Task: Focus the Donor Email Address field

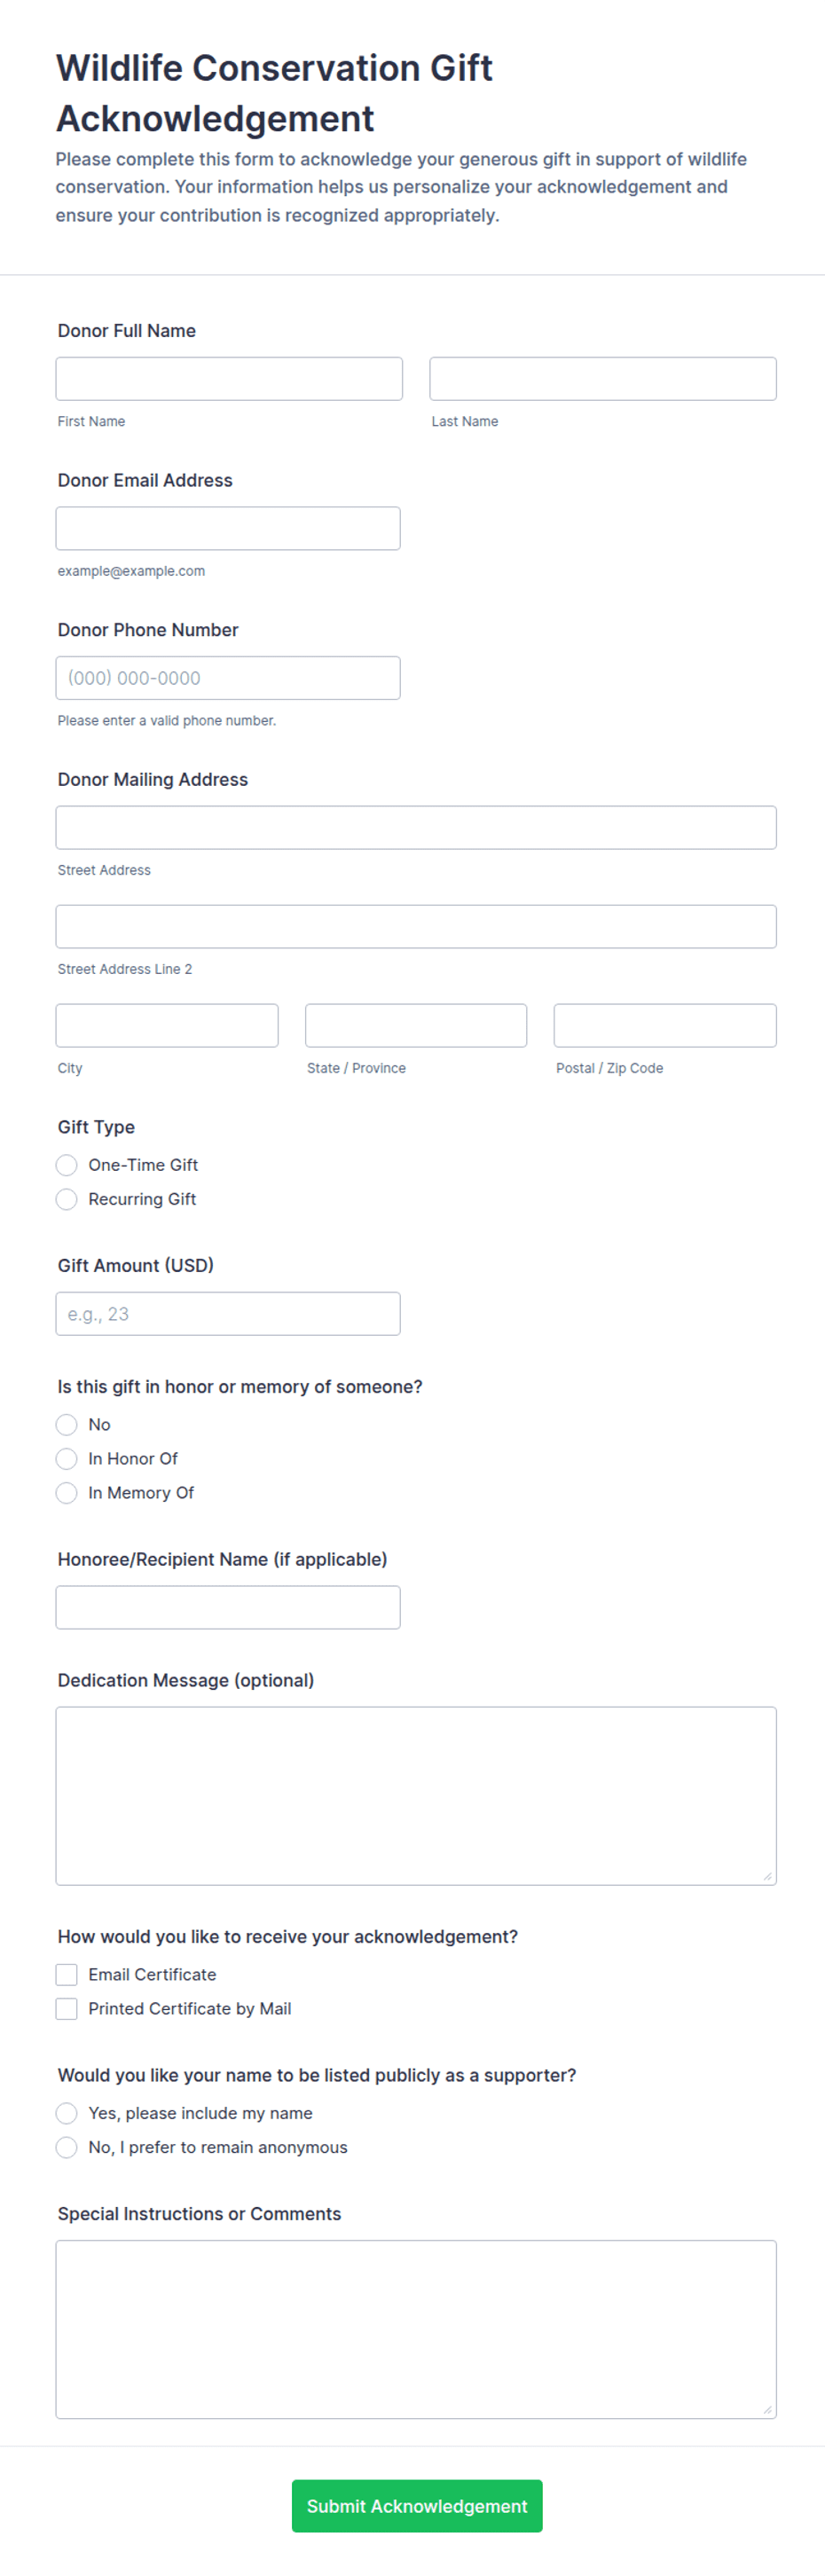Action: click(228, 528)
